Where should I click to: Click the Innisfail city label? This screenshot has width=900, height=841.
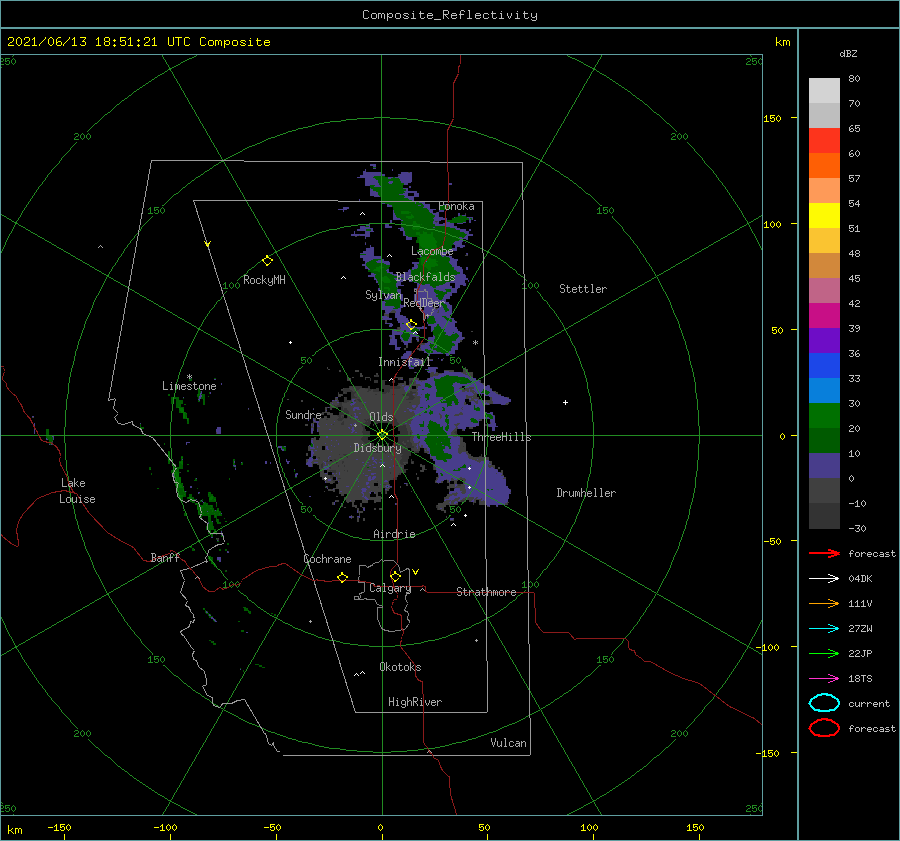[x=404, y=362]
